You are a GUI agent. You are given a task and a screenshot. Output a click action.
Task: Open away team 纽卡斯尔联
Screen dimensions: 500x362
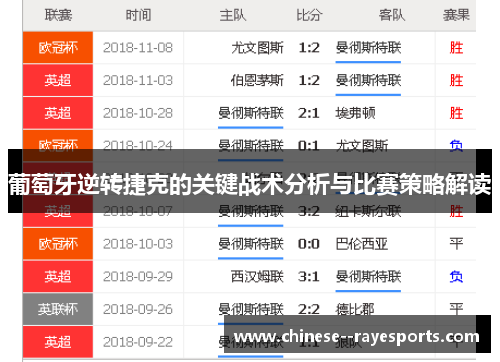click(x=368, y=212)
